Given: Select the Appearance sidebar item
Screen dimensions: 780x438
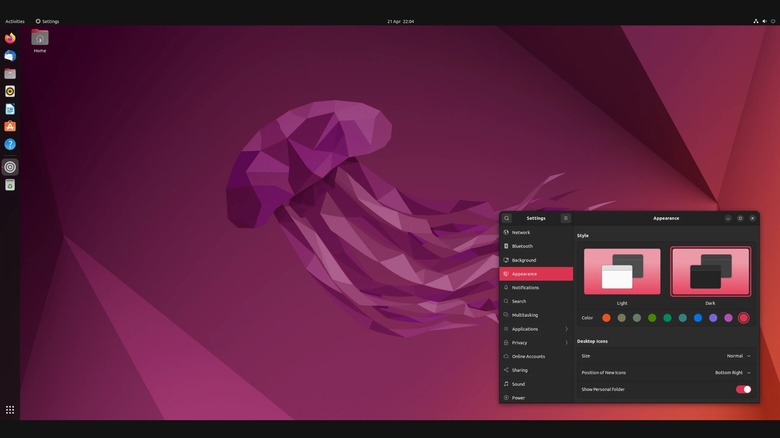Looking at the screenshot, I should pos(536,274).
